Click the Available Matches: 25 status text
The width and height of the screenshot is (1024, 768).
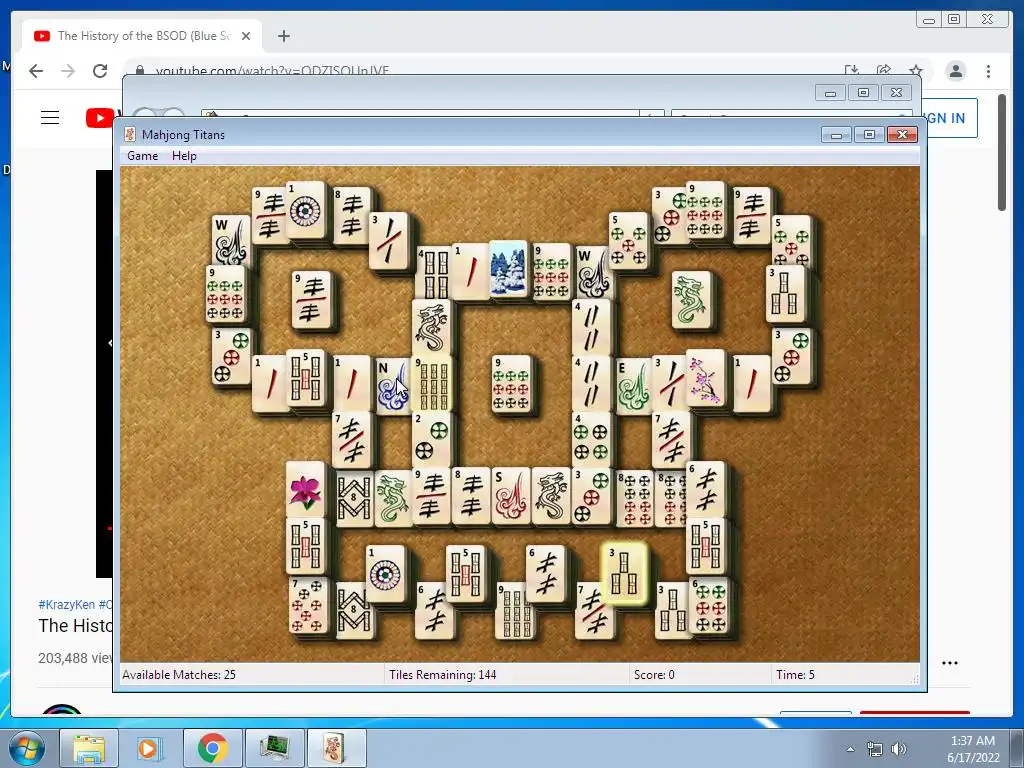click(179, 675)
